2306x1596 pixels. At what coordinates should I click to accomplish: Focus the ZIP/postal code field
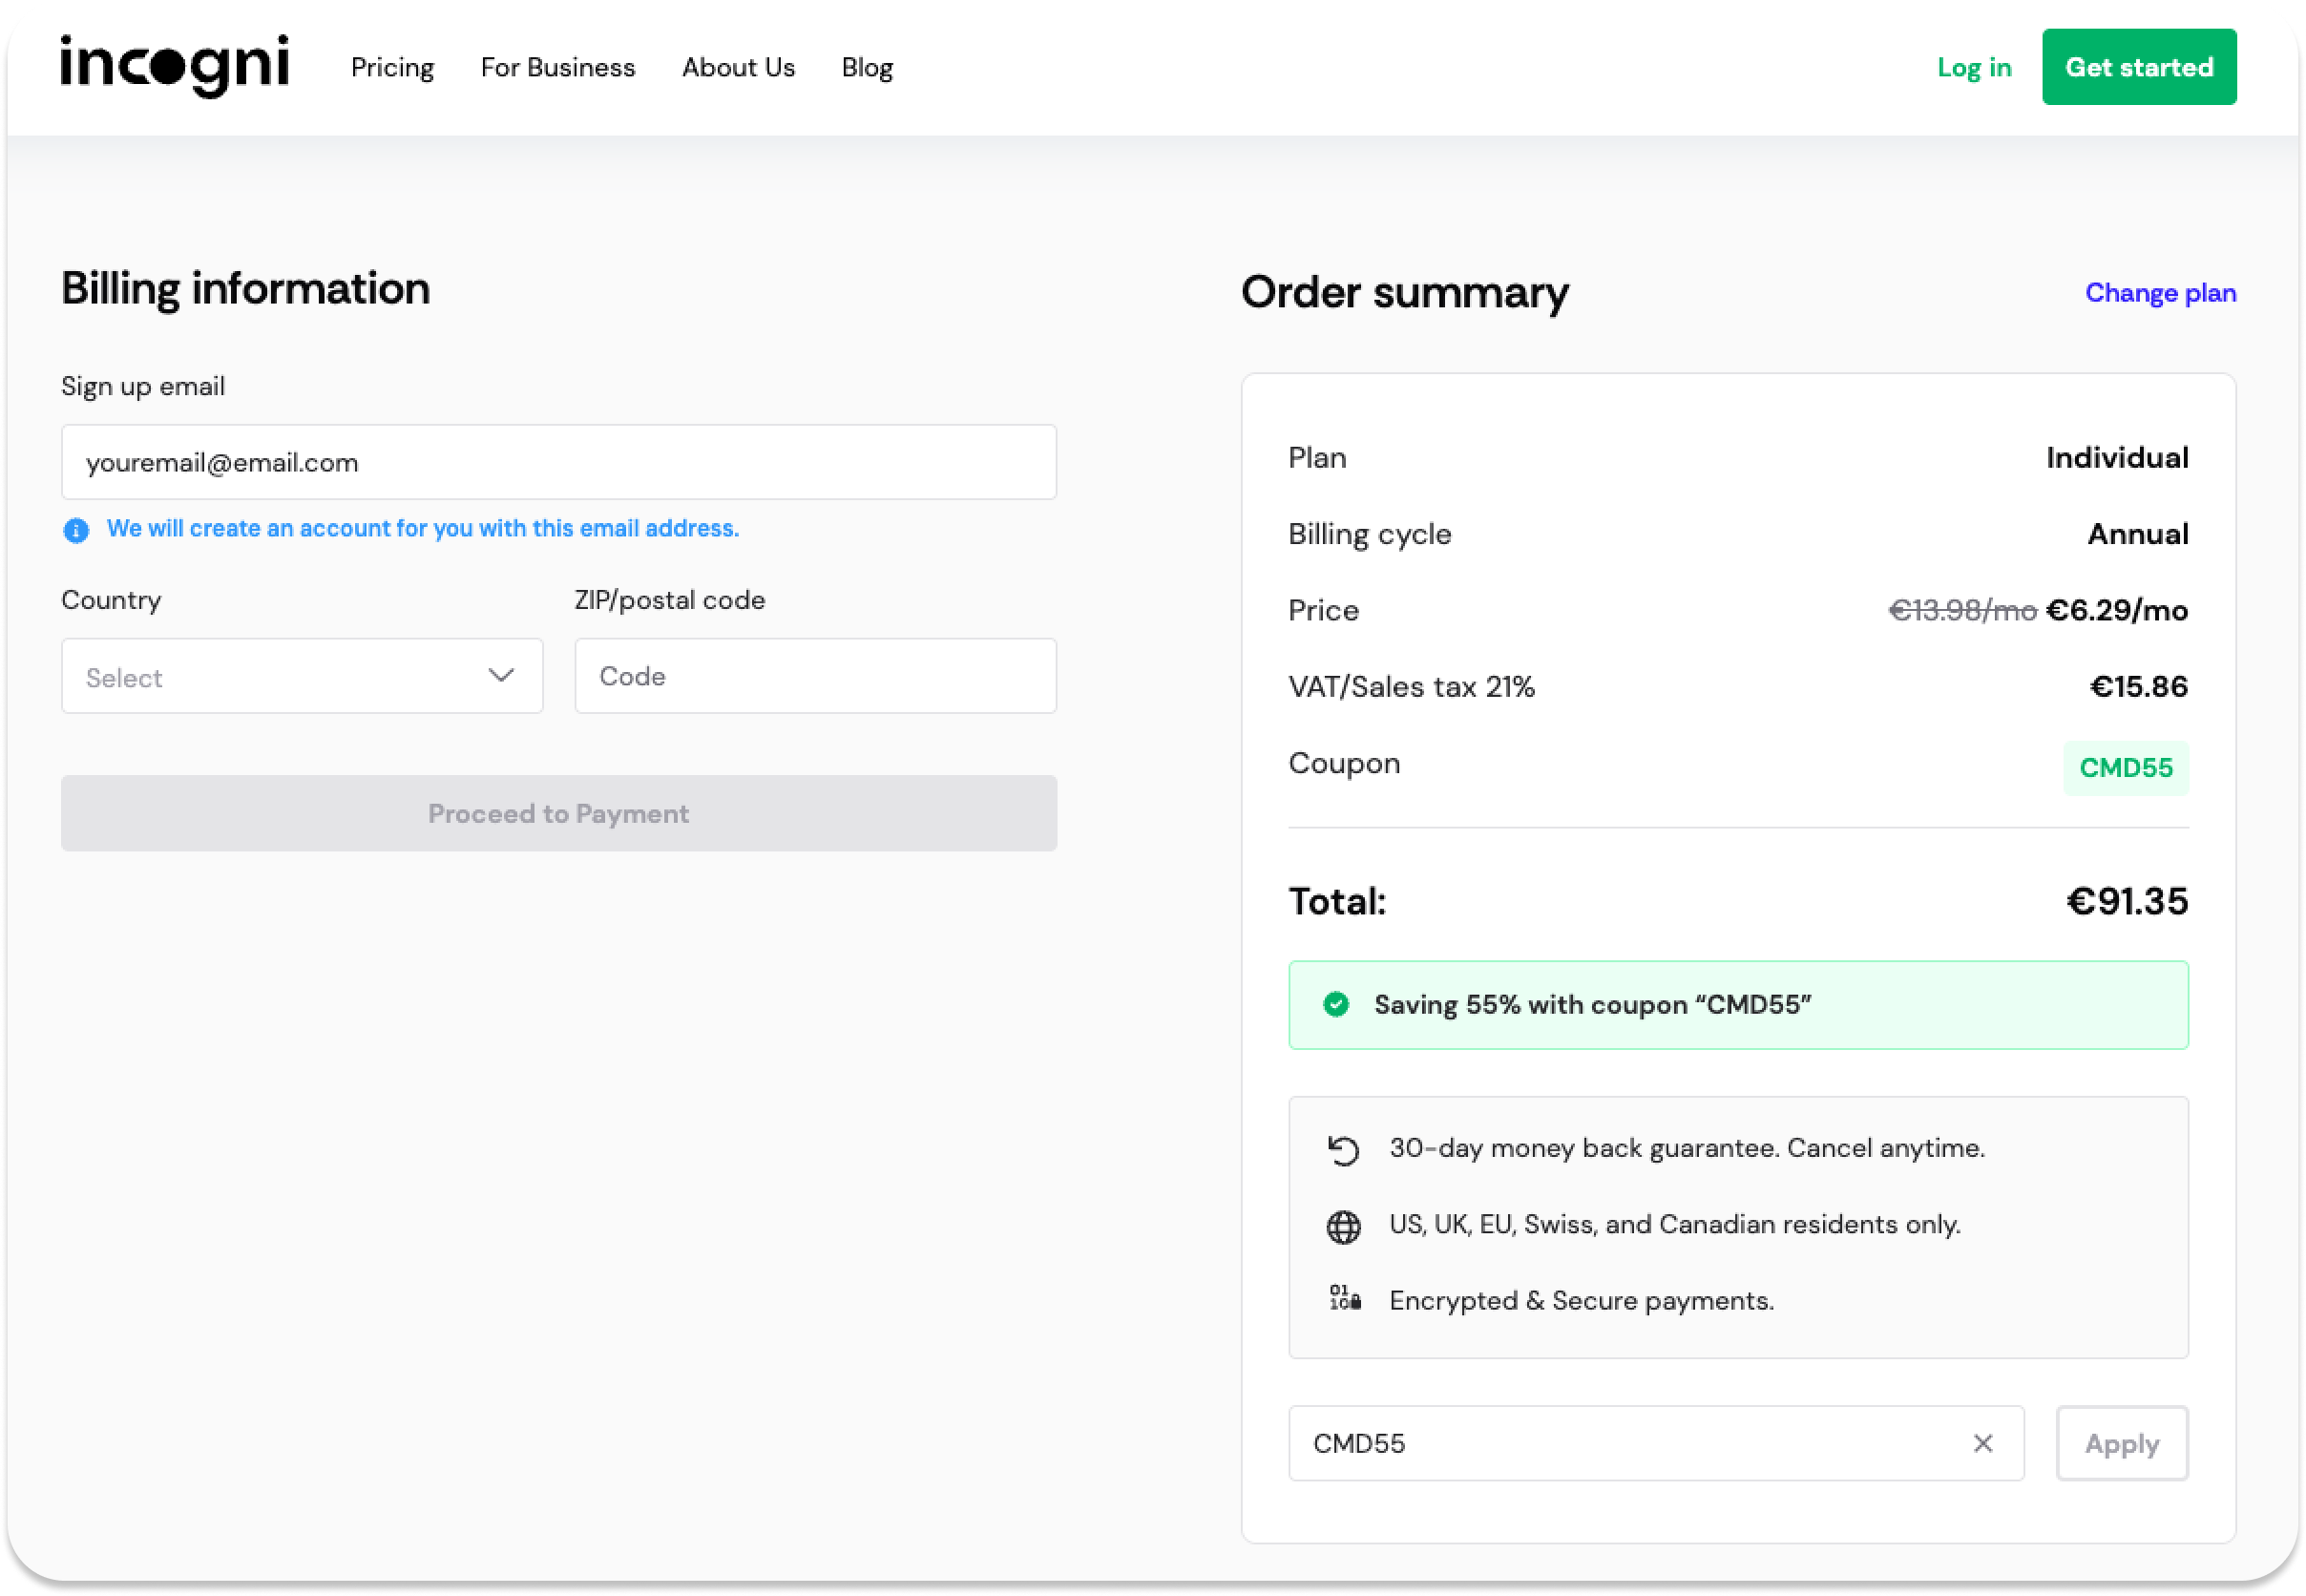coord(815,676)
